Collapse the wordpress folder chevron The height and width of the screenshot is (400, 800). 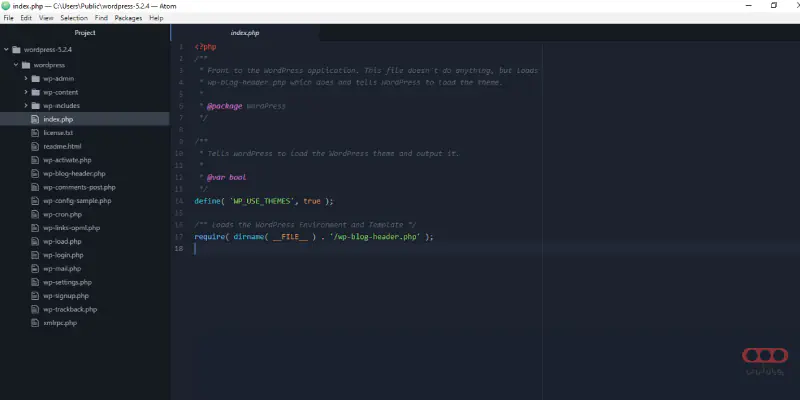[x=16, y=65]
